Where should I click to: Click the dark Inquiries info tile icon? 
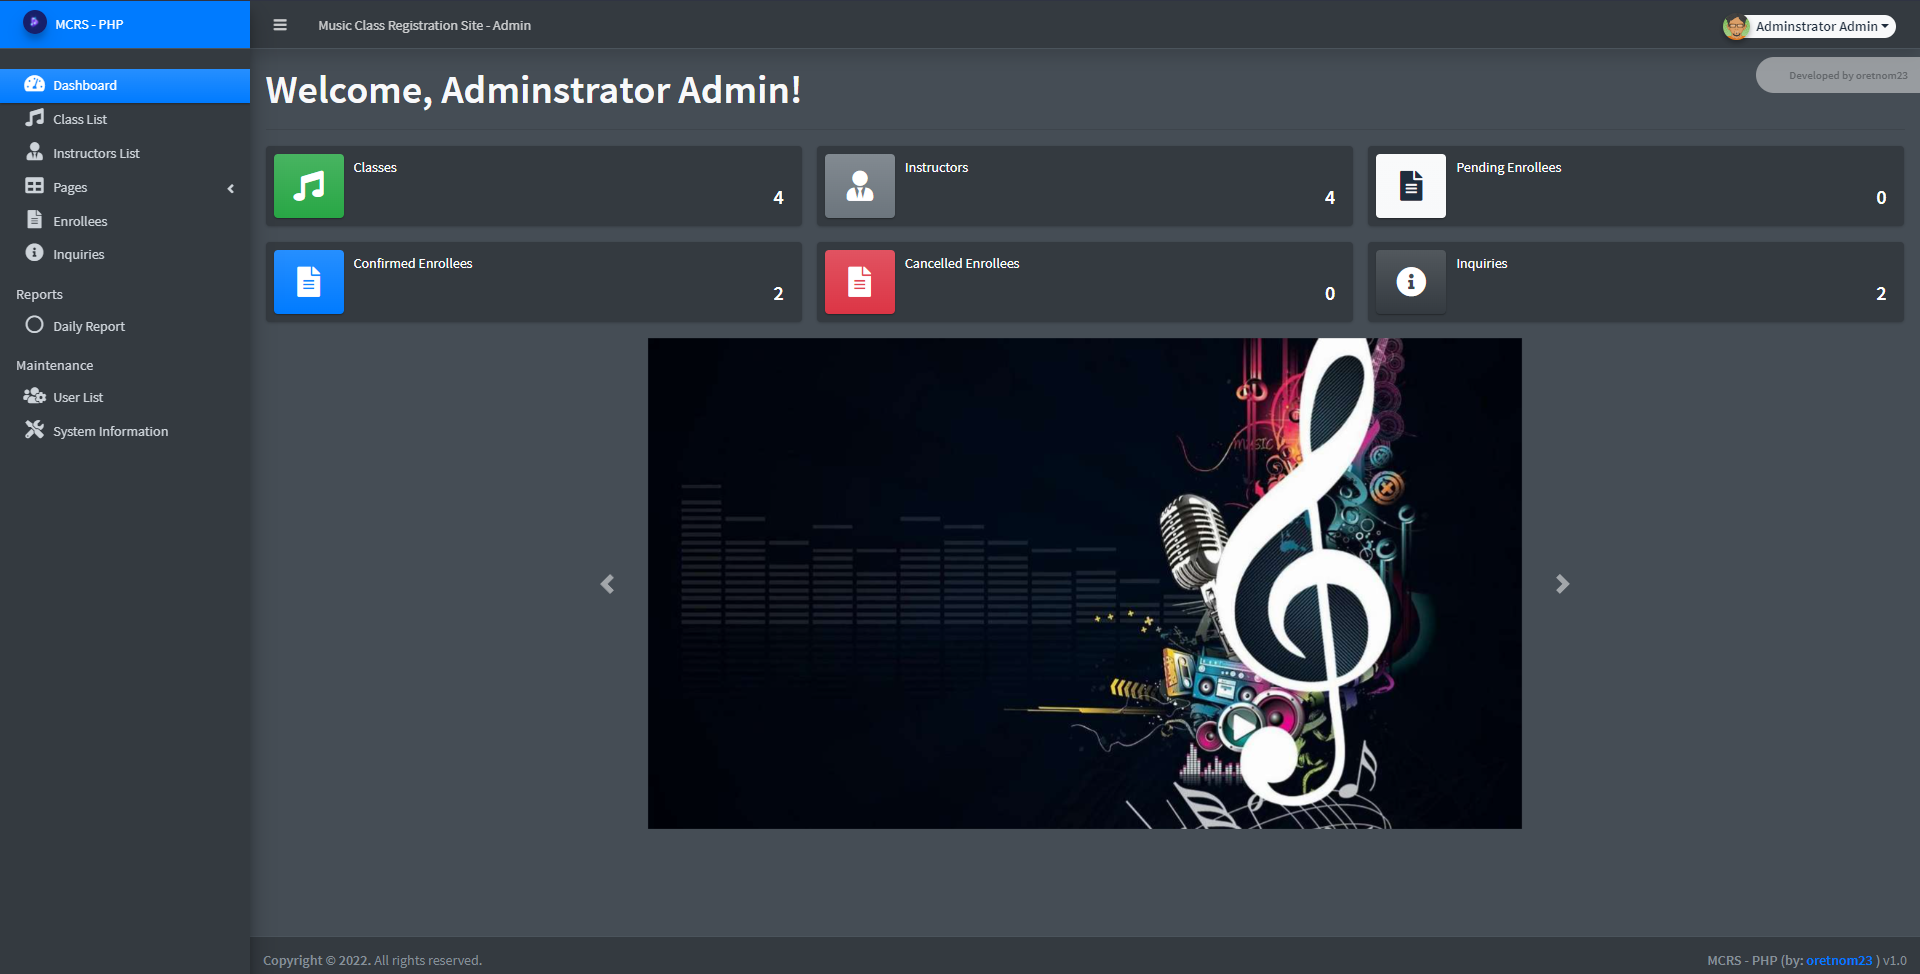click(x=1411, y=282)
